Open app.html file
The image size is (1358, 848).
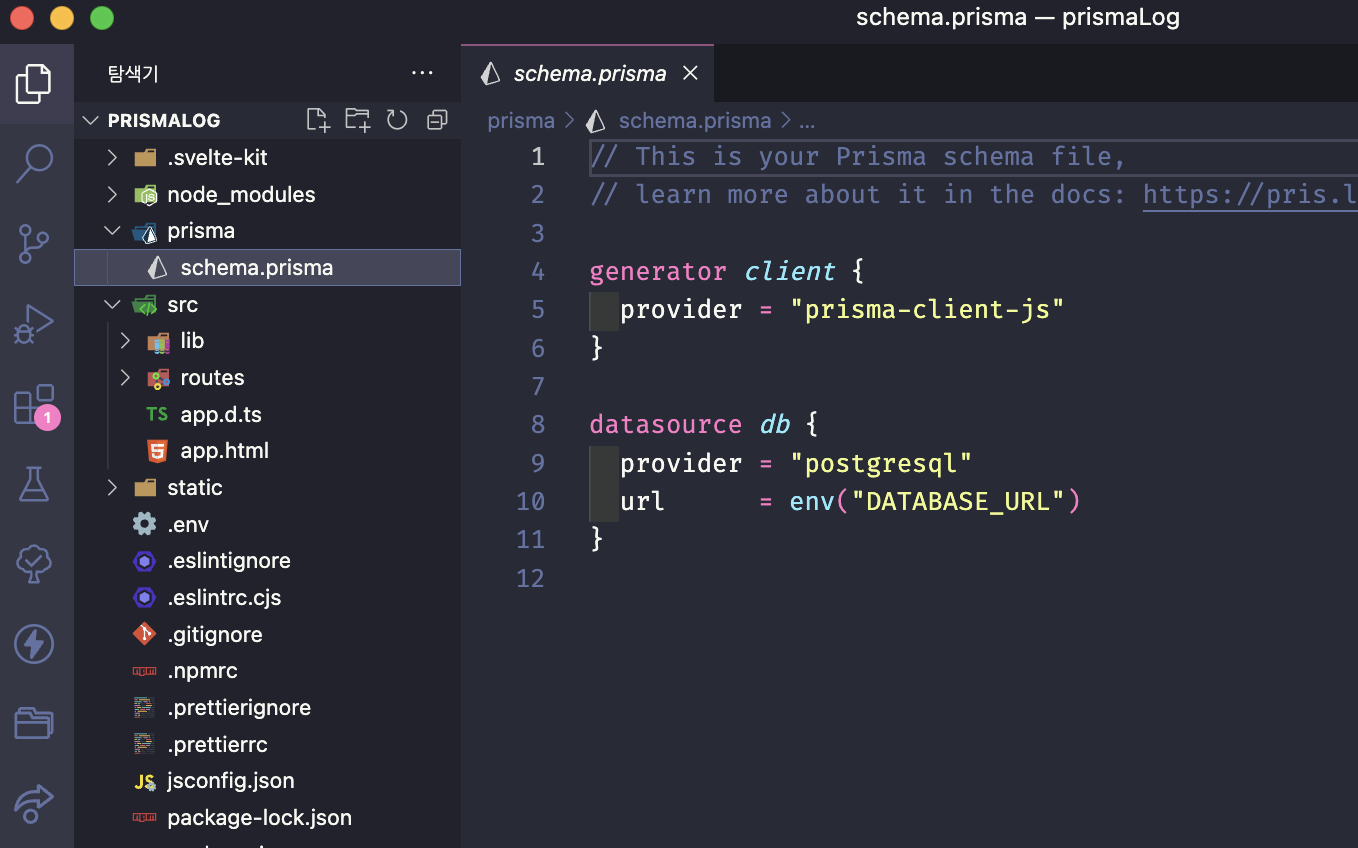click(x=268, y=451)
